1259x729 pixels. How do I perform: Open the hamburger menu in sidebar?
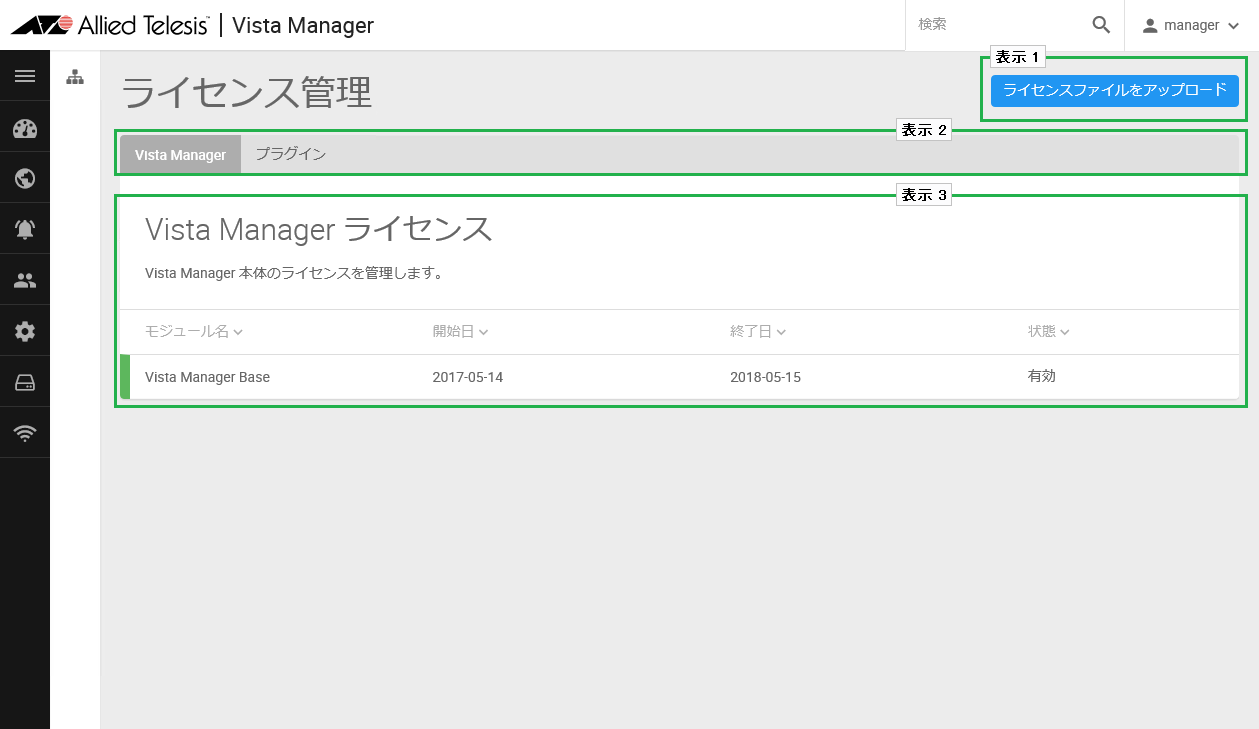coord(25,76)
